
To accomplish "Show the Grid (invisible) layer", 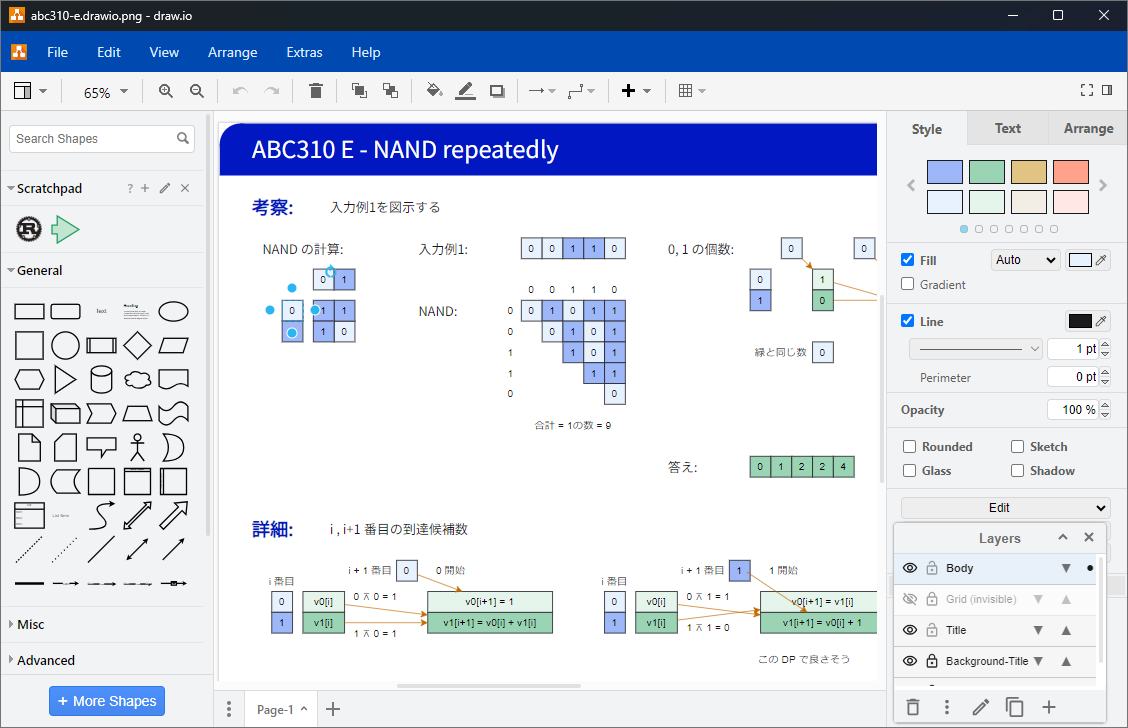I will click(x=910, y=599).
